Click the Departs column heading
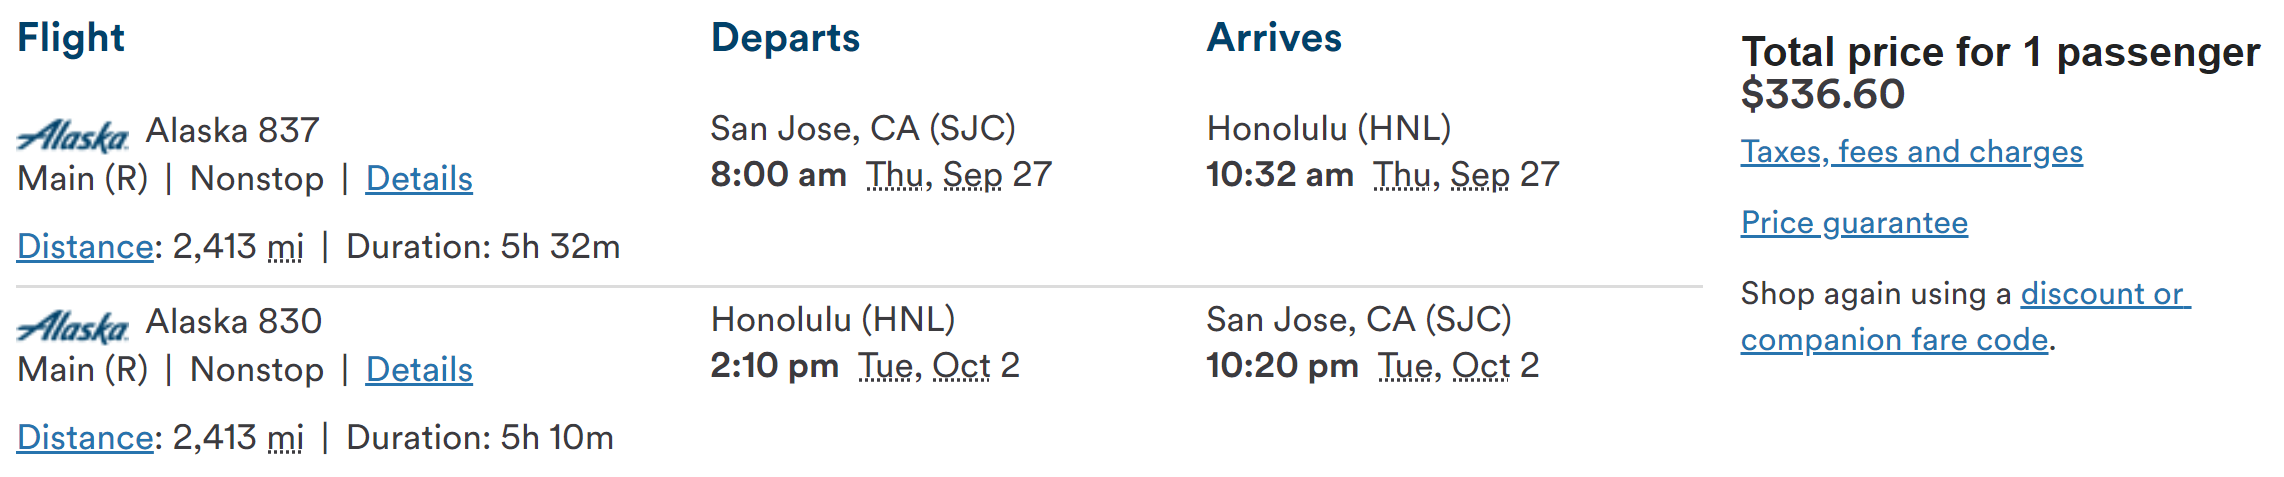This screenshot has height=477, width=2284. [x=785, y=38]
